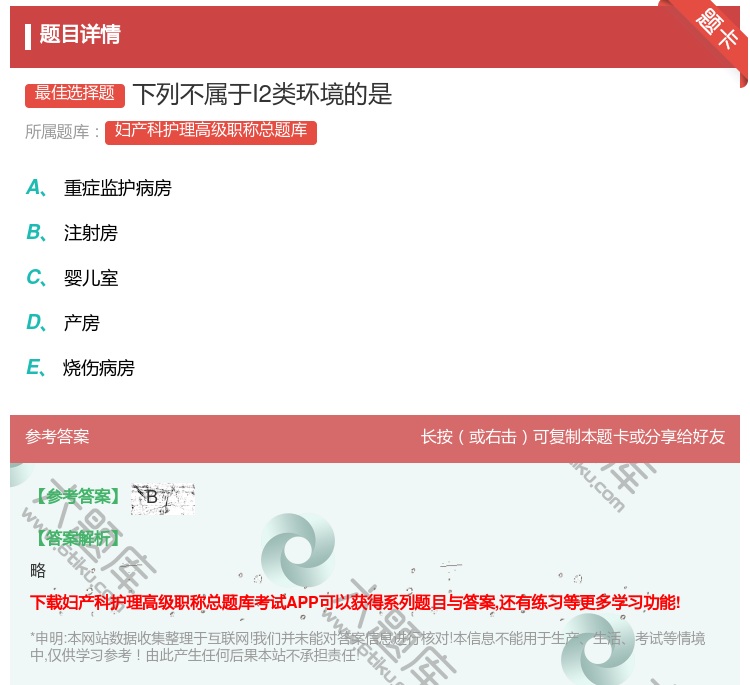Select option B 注射房

tap(72, 233)
